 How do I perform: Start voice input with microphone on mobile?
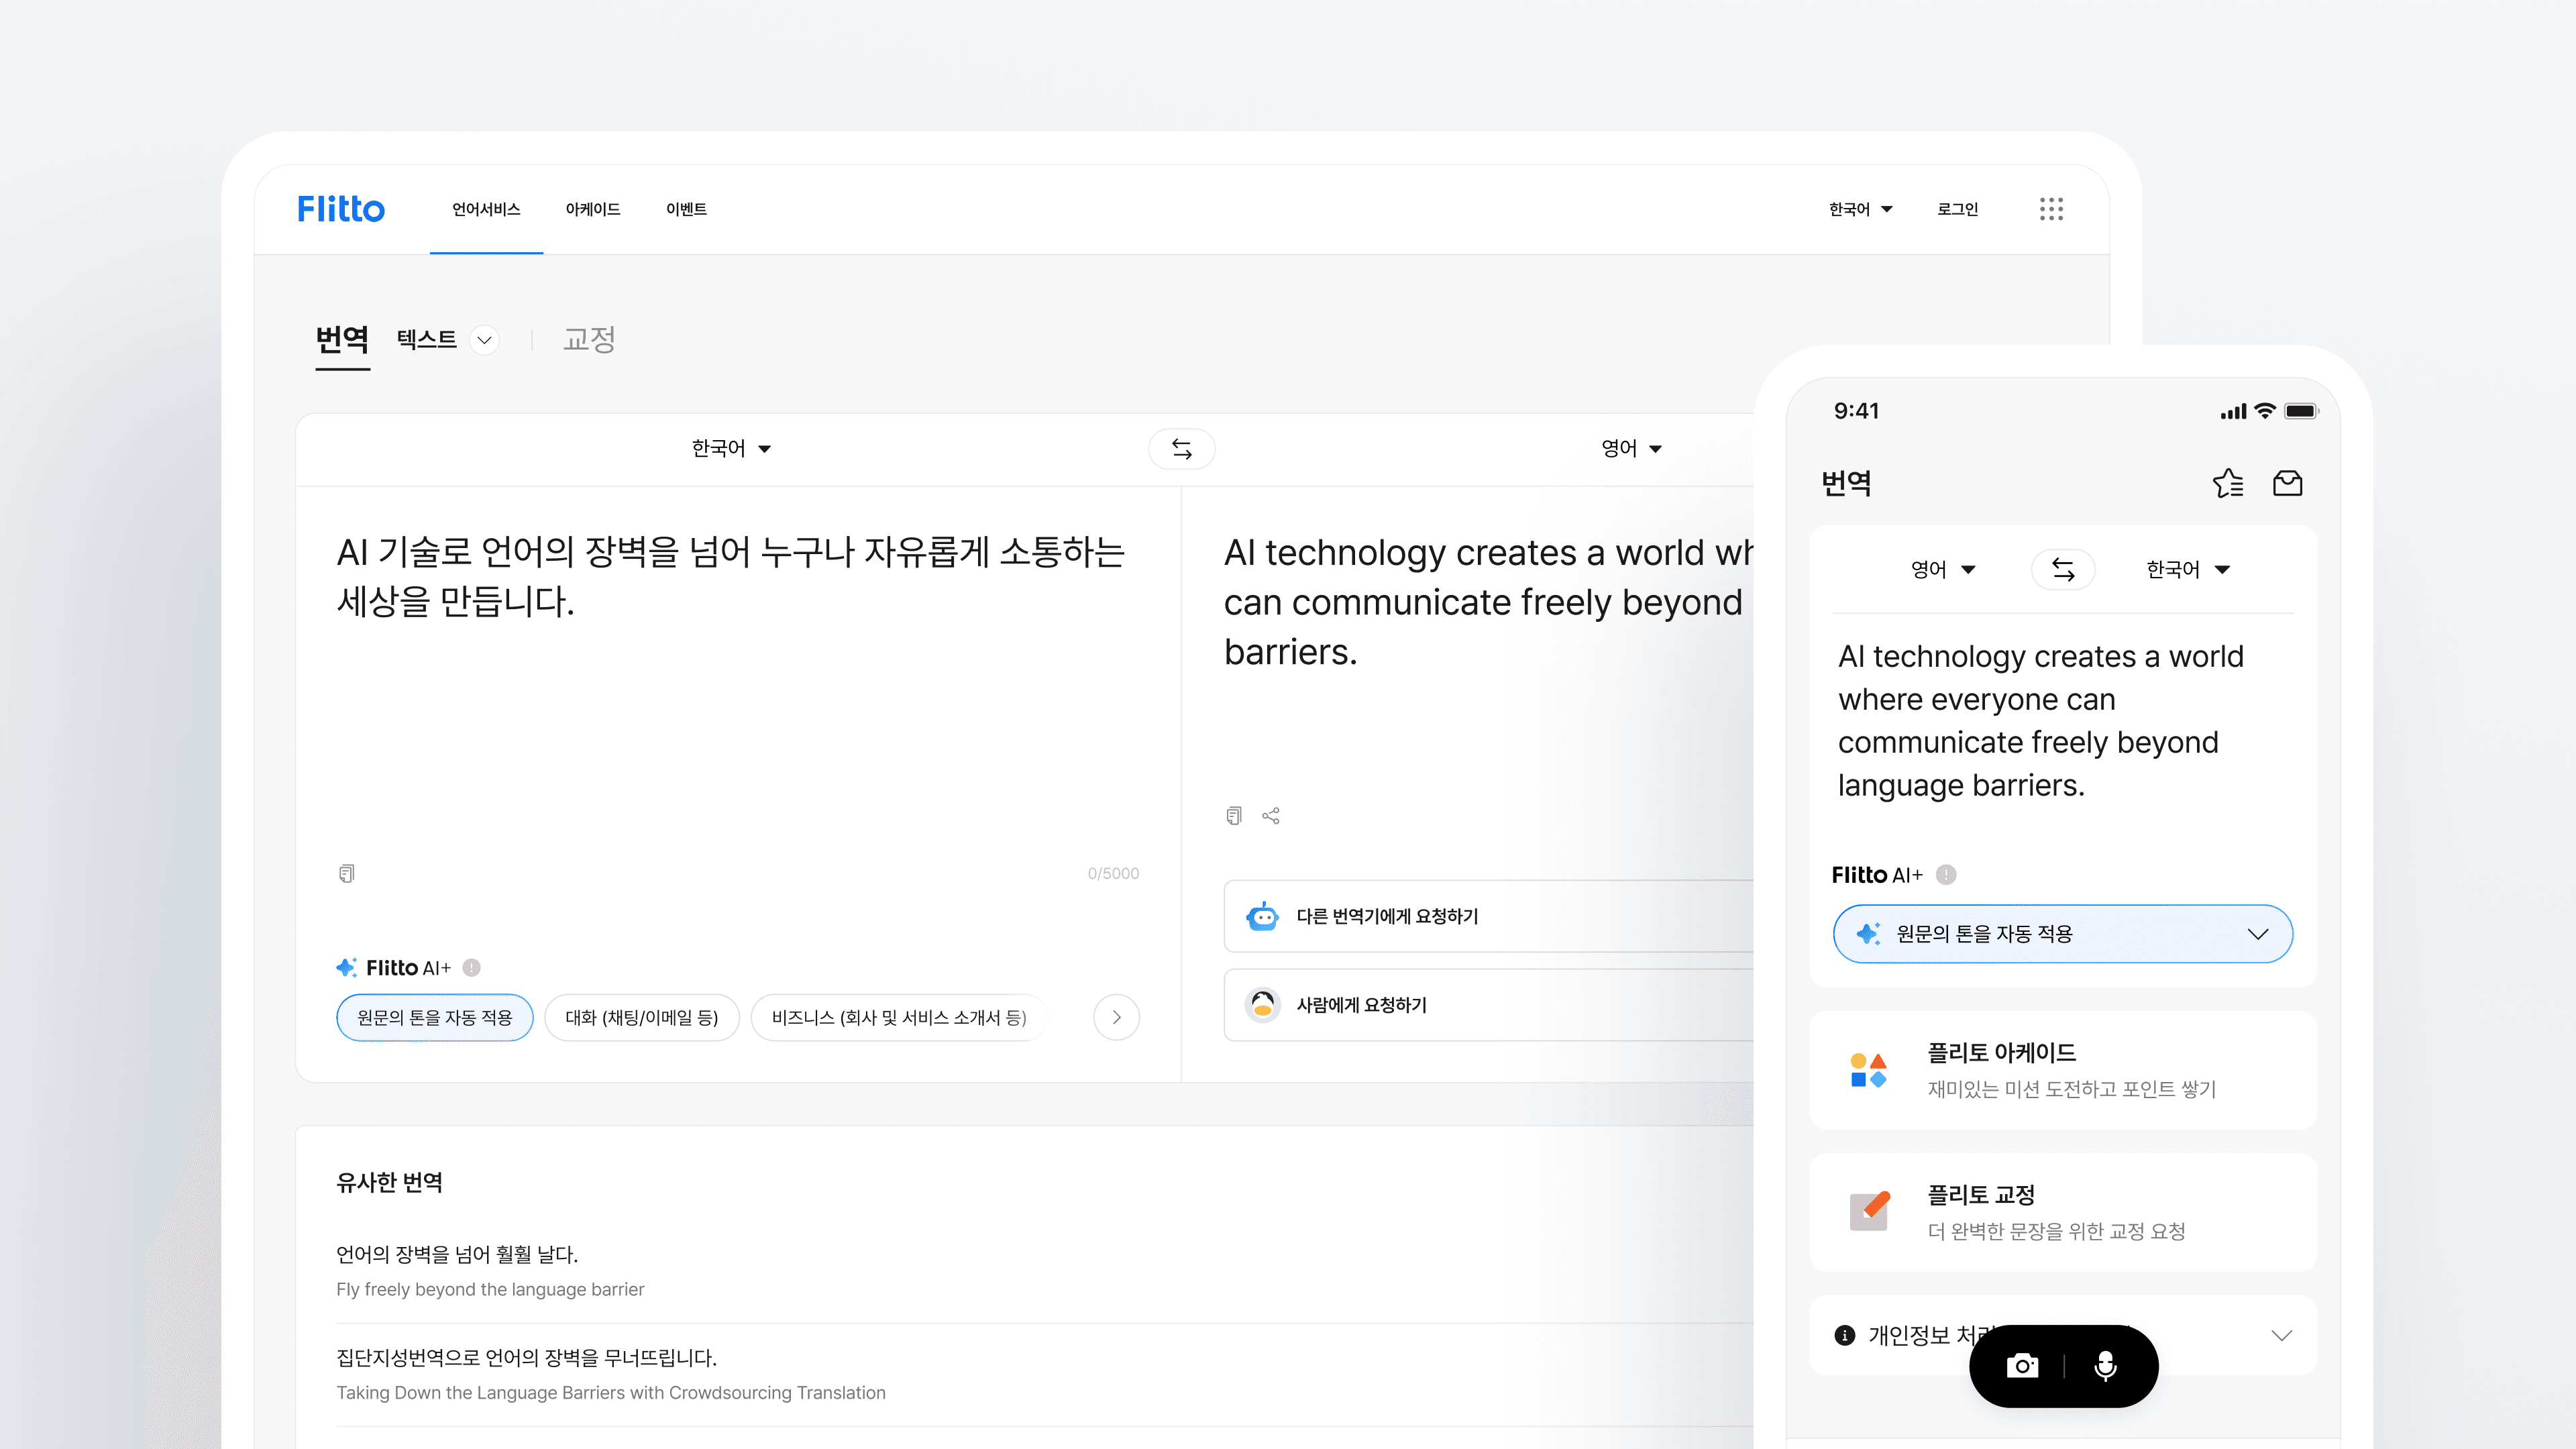(2105, 1366)
